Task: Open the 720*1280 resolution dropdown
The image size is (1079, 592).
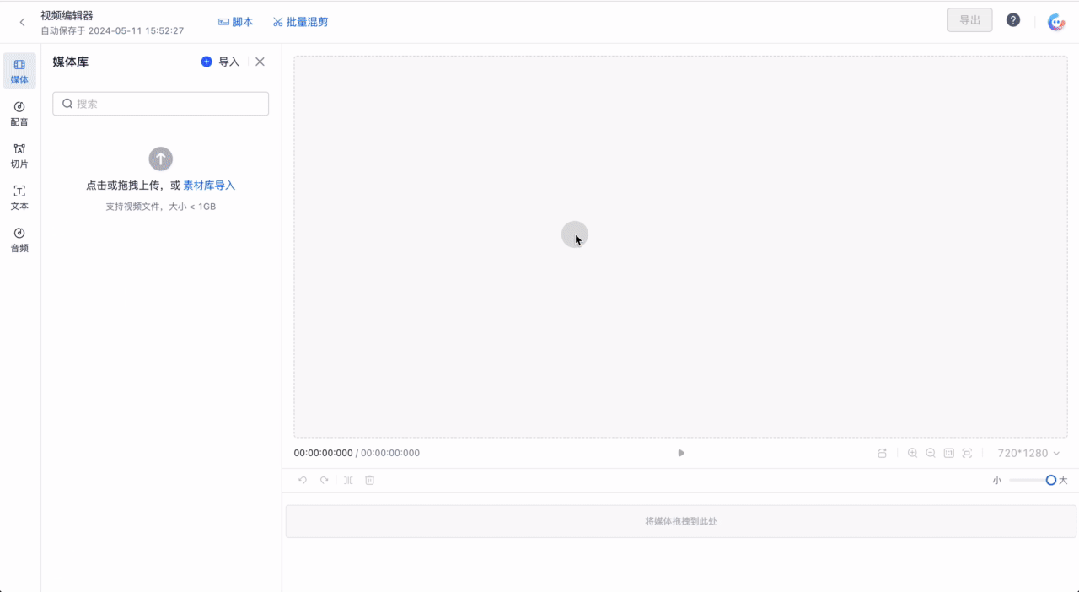Action: (1029, 453)
